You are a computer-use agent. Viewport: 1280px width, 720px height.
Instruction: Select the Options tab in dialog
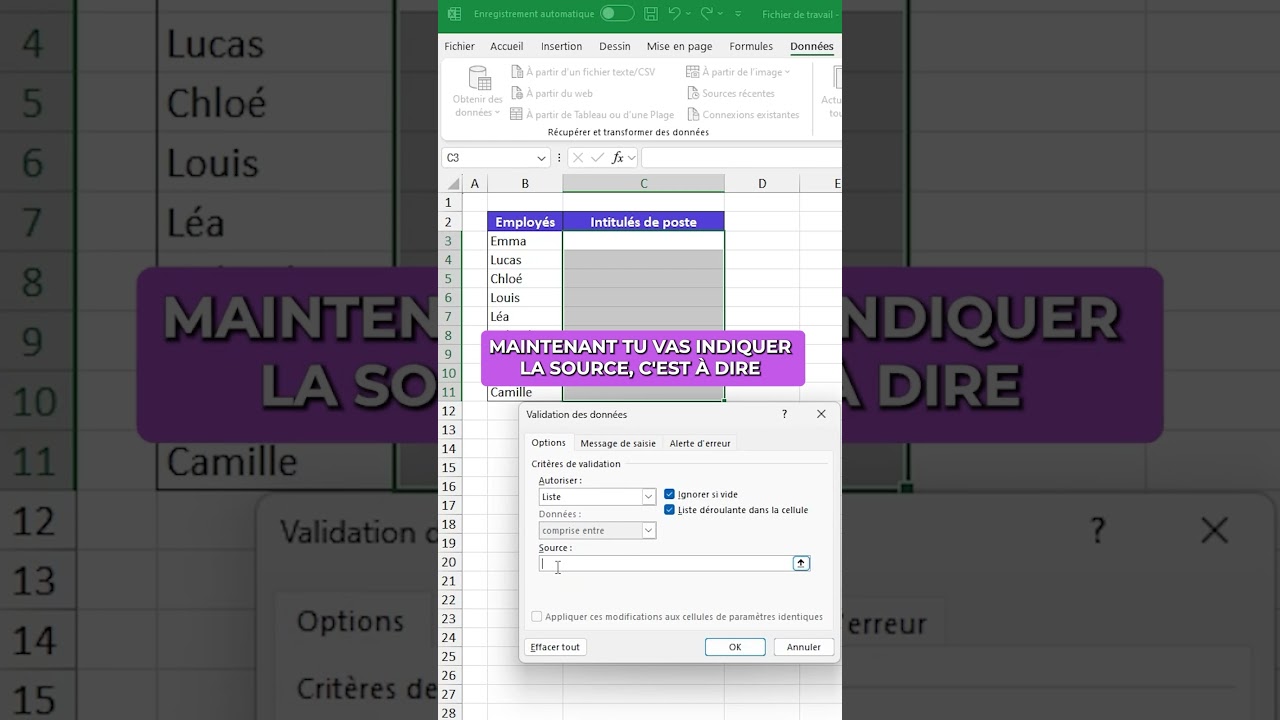coord(548,443)
